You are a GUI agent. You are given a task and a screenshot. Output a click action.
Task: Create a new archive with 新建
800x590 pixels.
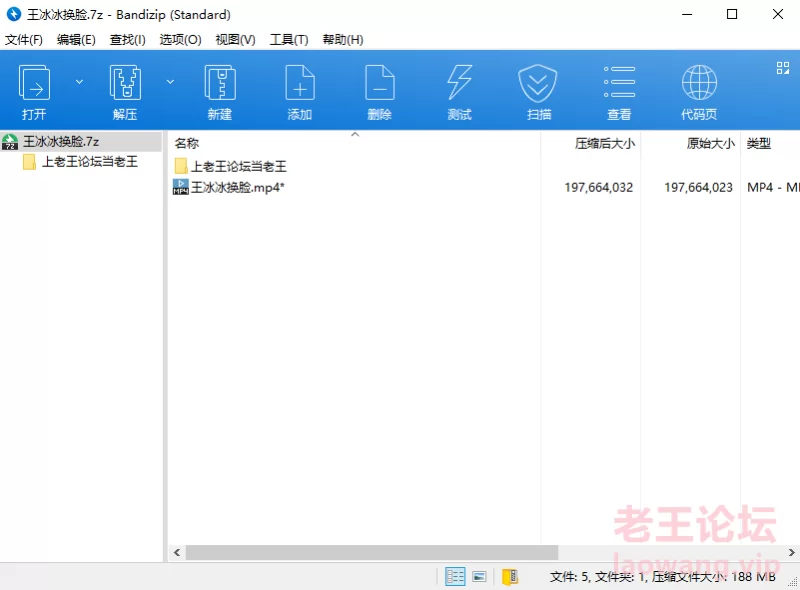220,92
